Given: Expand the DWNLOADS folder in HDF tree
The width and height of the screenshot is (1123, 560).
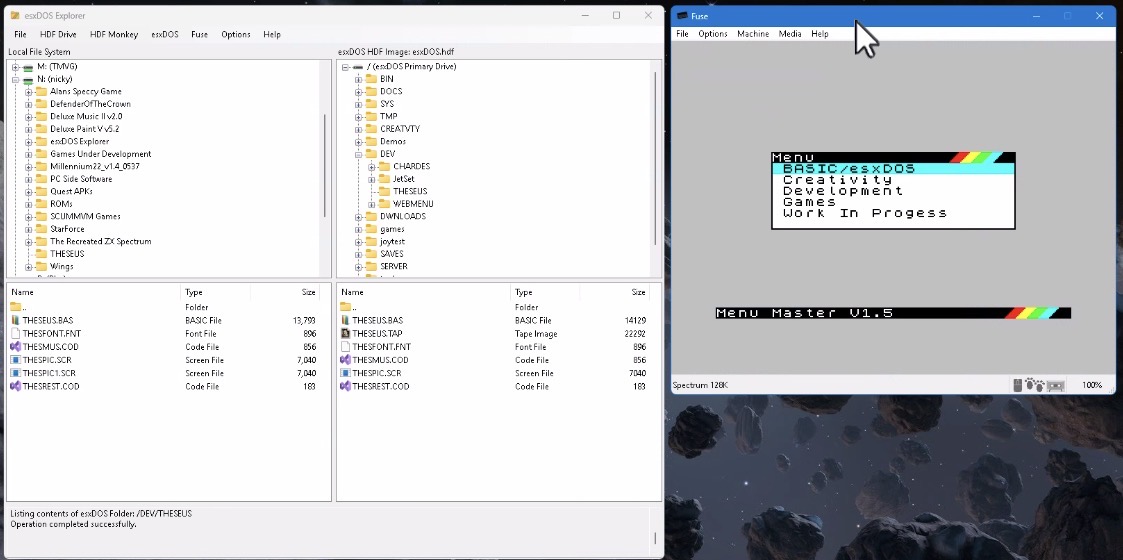Looking at the screenshot, I should [358, 216].
